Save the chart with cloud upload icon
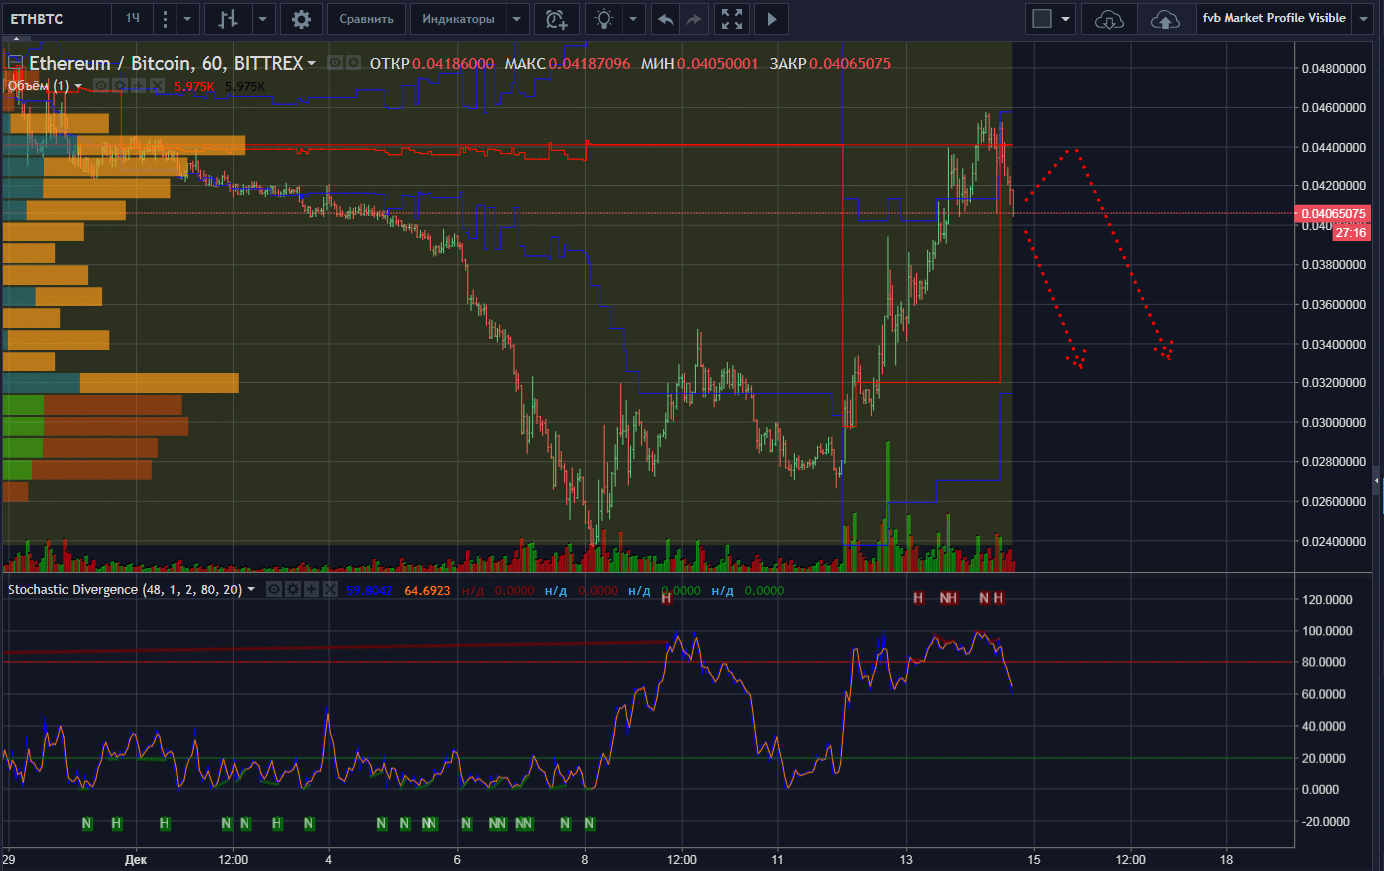This screenshot has height=871, width=1384. [1165, 19]
